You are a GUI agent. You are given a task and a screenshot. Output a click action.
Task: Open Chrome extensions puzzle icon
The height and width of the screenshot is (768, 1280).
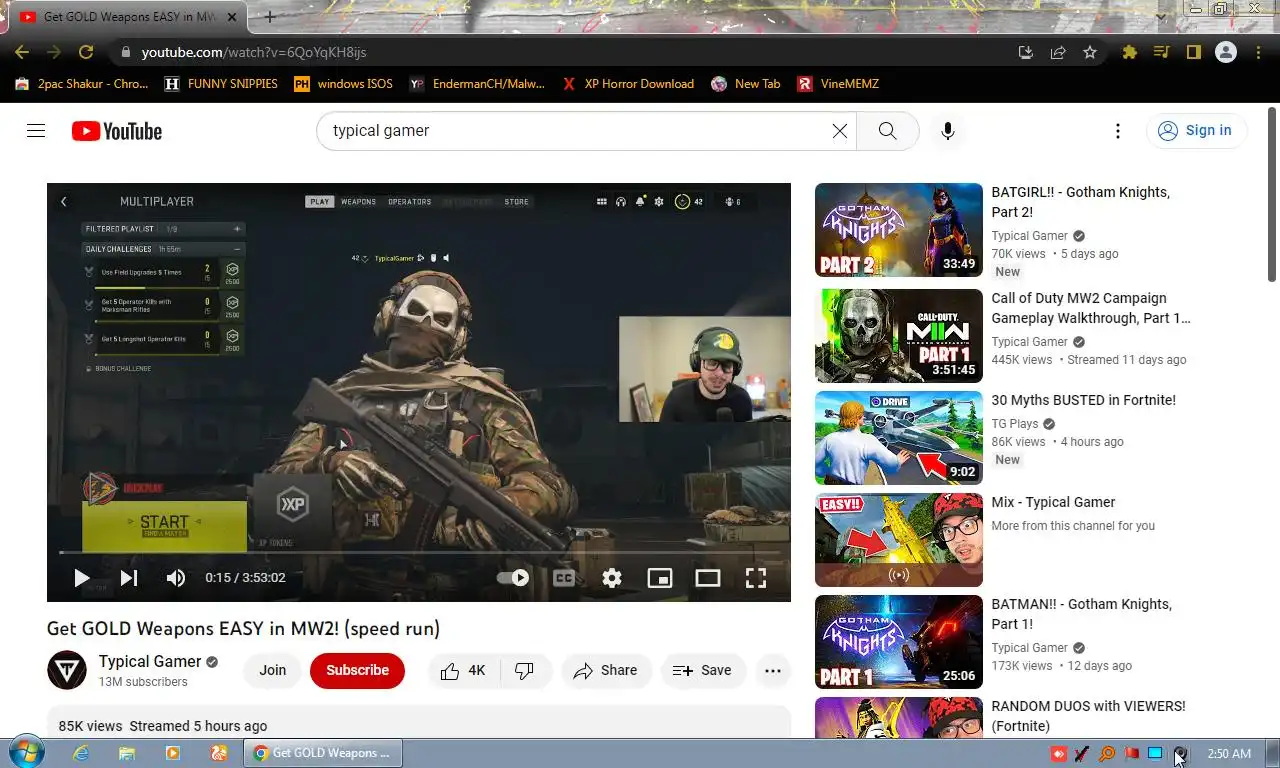(1130, 52)
